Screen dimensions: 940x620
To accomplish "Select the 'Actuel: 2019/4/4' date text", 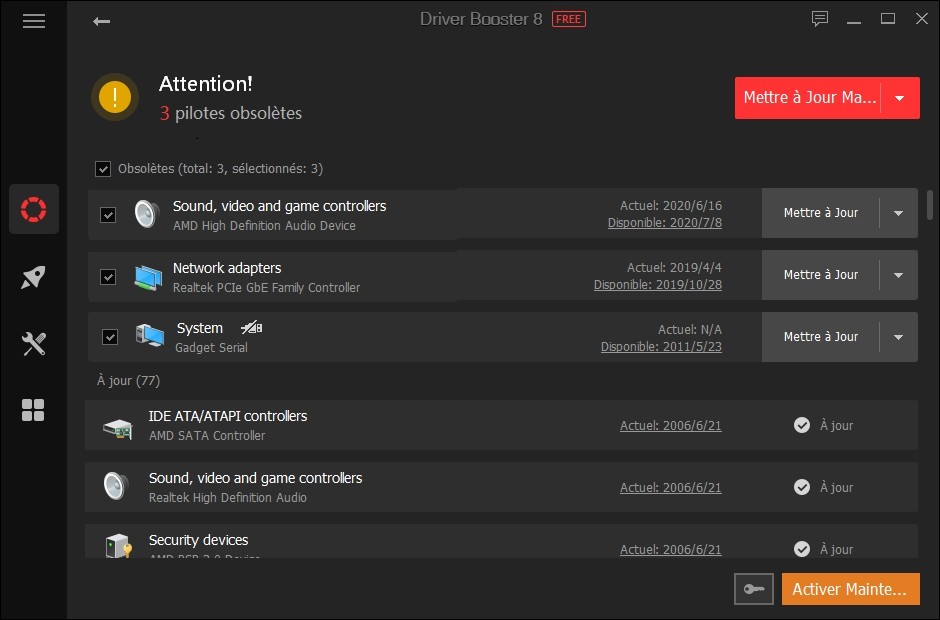I will (674, 267).
